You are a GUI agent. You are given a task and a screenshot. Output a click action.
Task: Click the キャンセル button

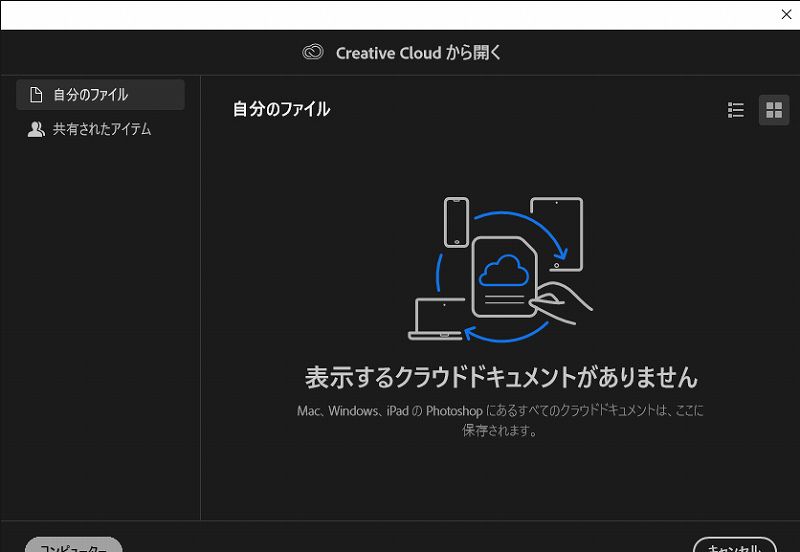pyautogui.click(x=735, y=545)
